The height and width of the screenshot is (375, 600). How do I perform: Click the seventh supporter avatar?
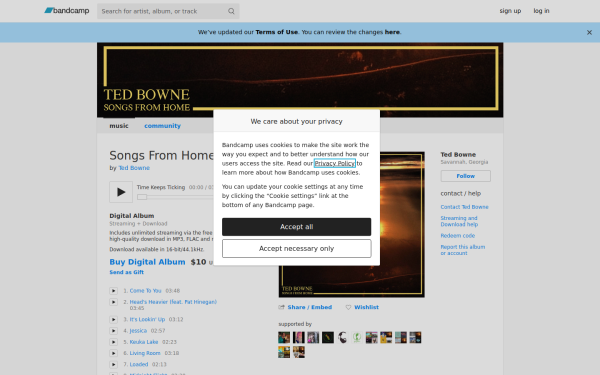tap(371, 338)
